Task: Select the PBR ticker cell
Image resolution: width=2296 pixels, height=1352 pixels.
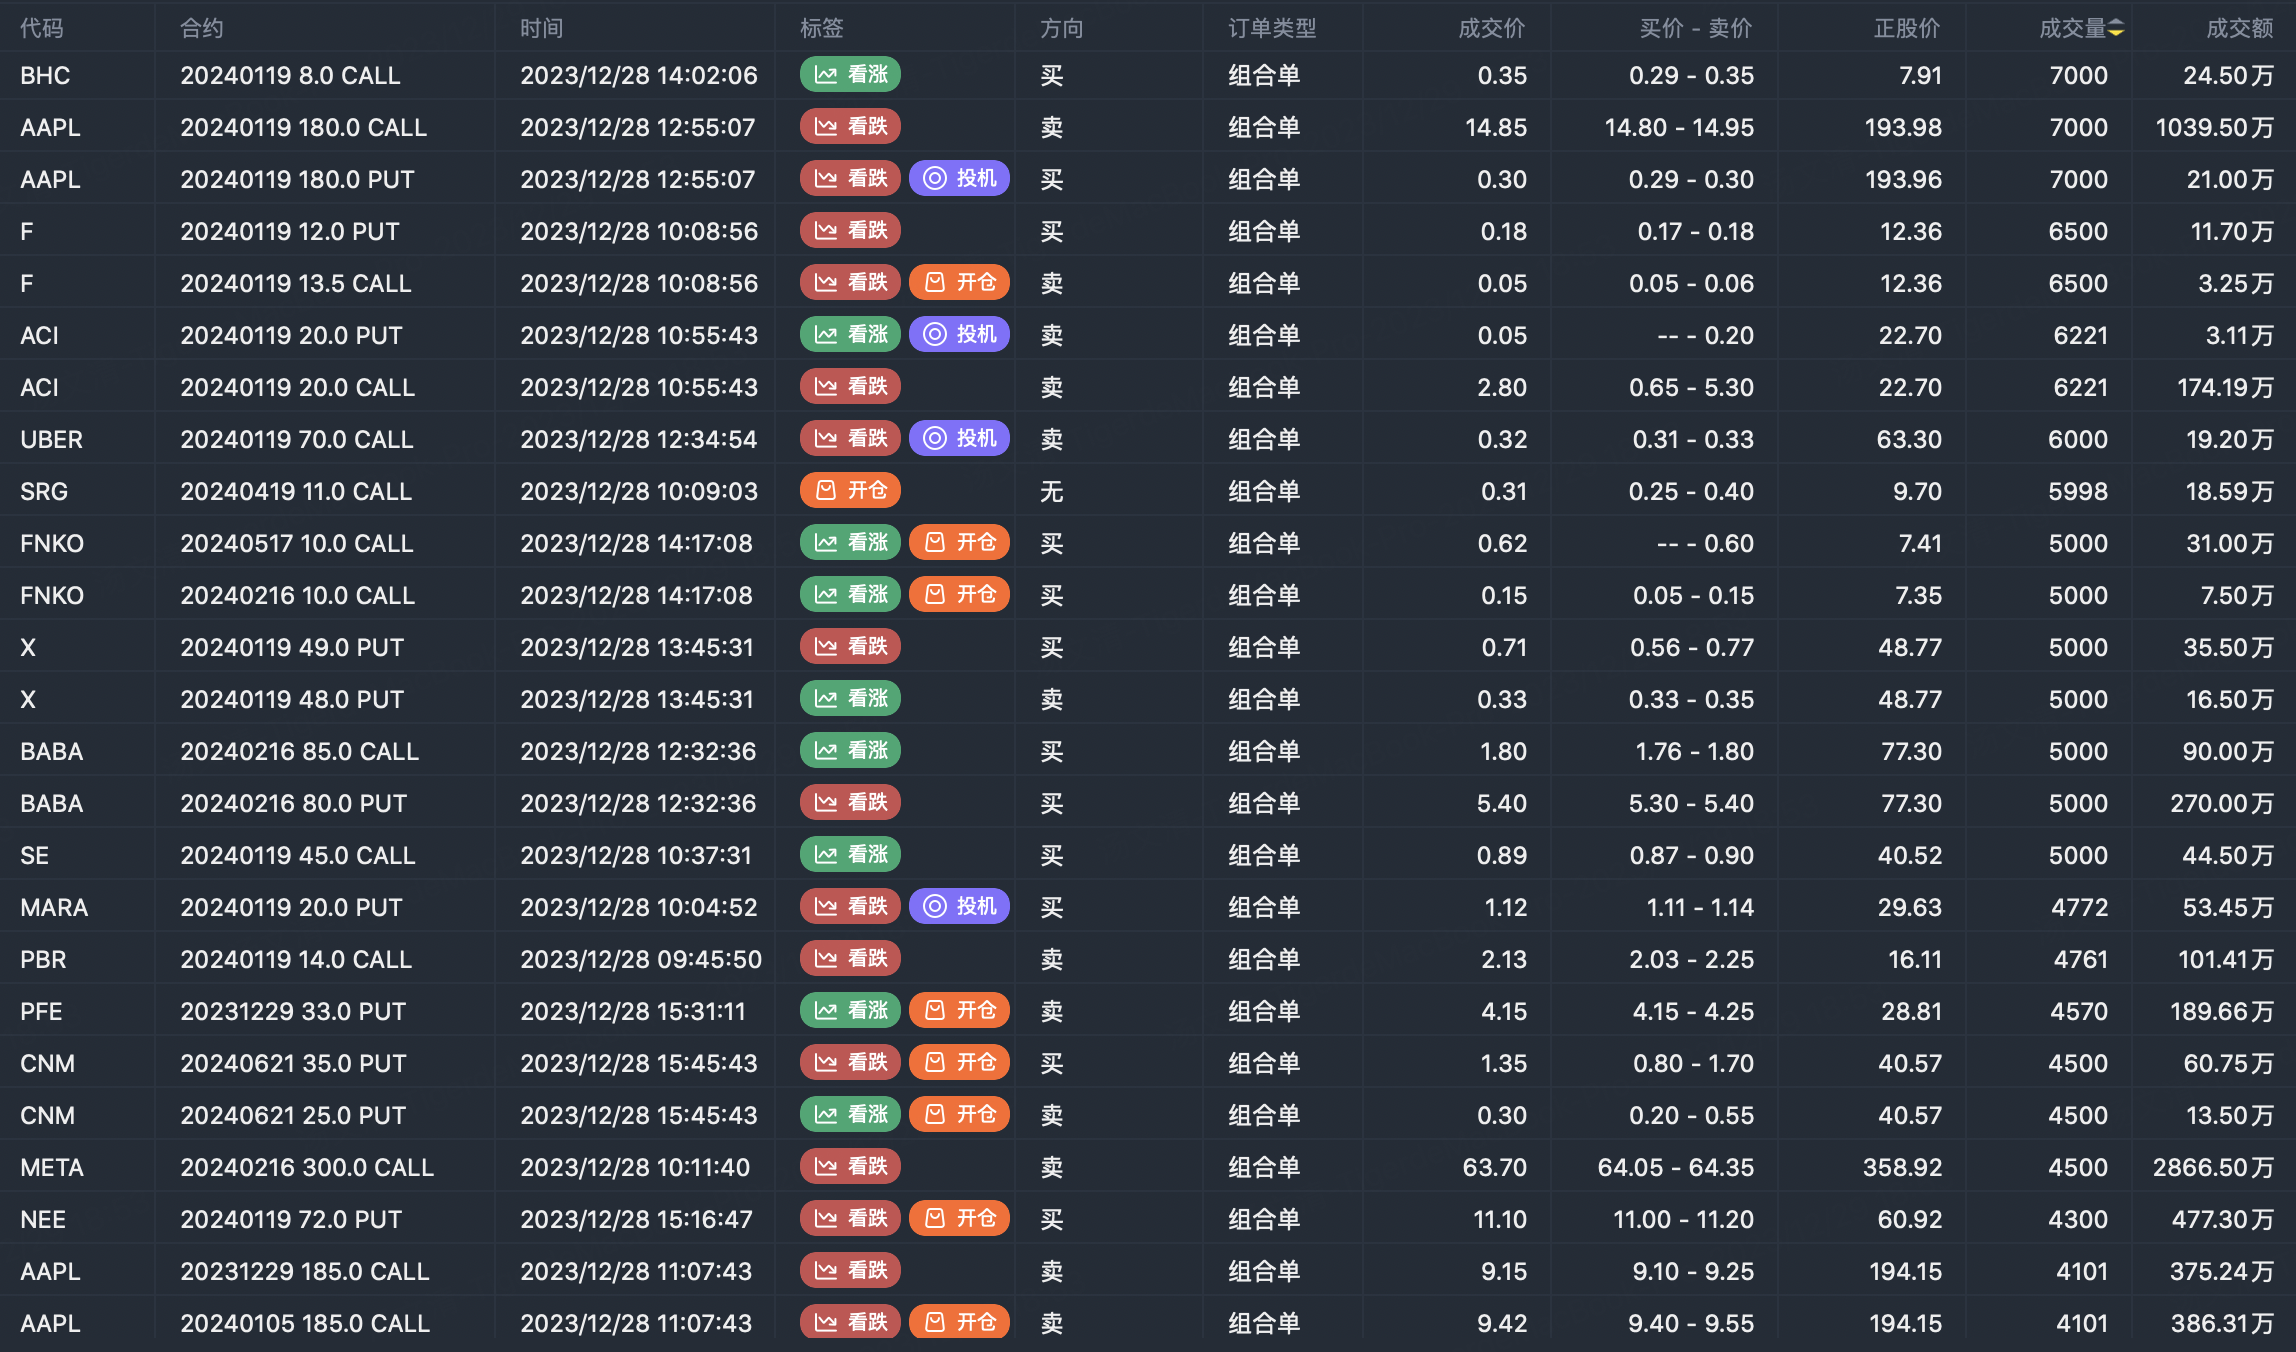Action: pyautogui.click(x=43, y=959)
